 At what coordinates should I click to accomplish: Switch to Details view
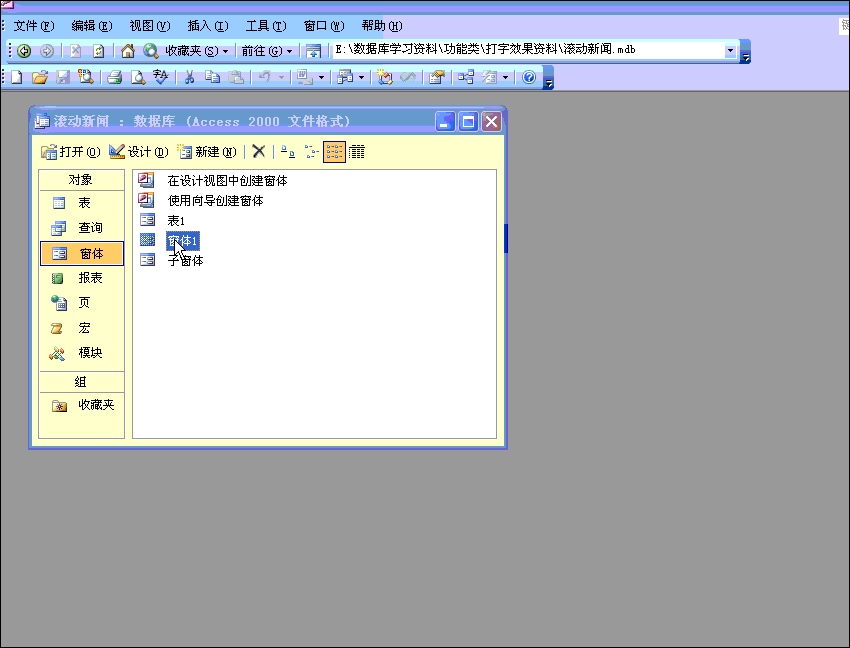click(x=357, y=152)
